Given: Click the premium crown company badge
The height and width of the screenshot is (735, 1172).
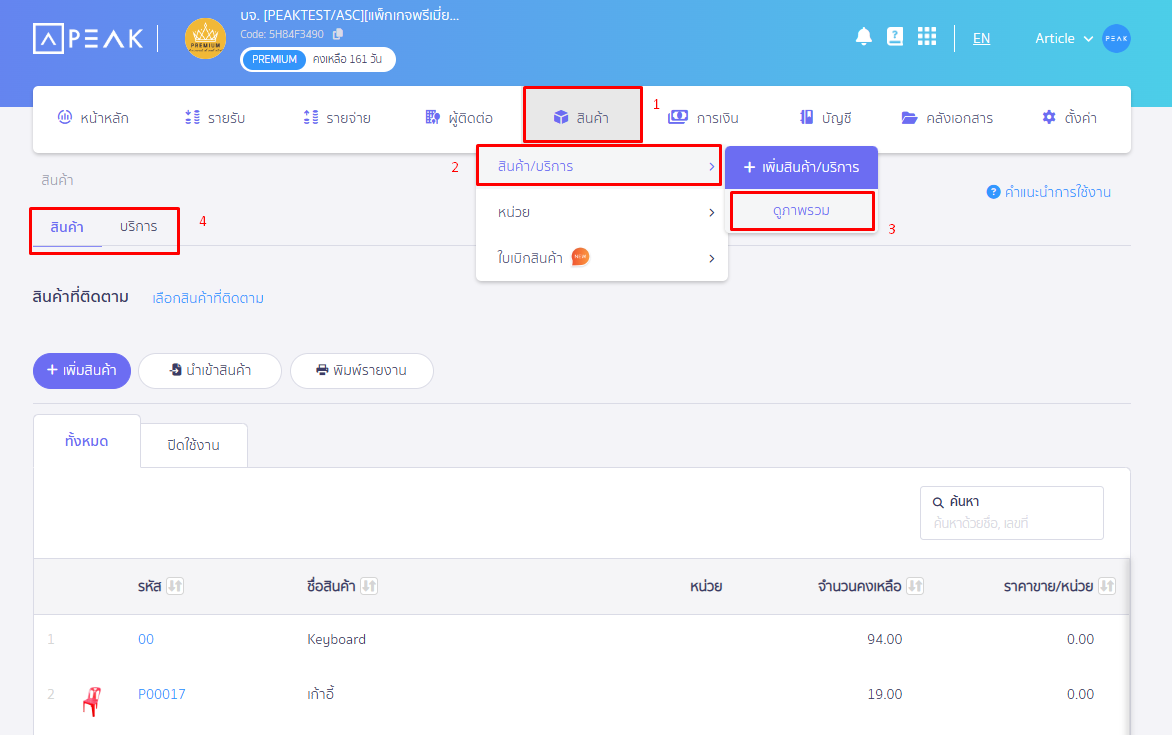Looking at the screenshot, I should point(205,39).
